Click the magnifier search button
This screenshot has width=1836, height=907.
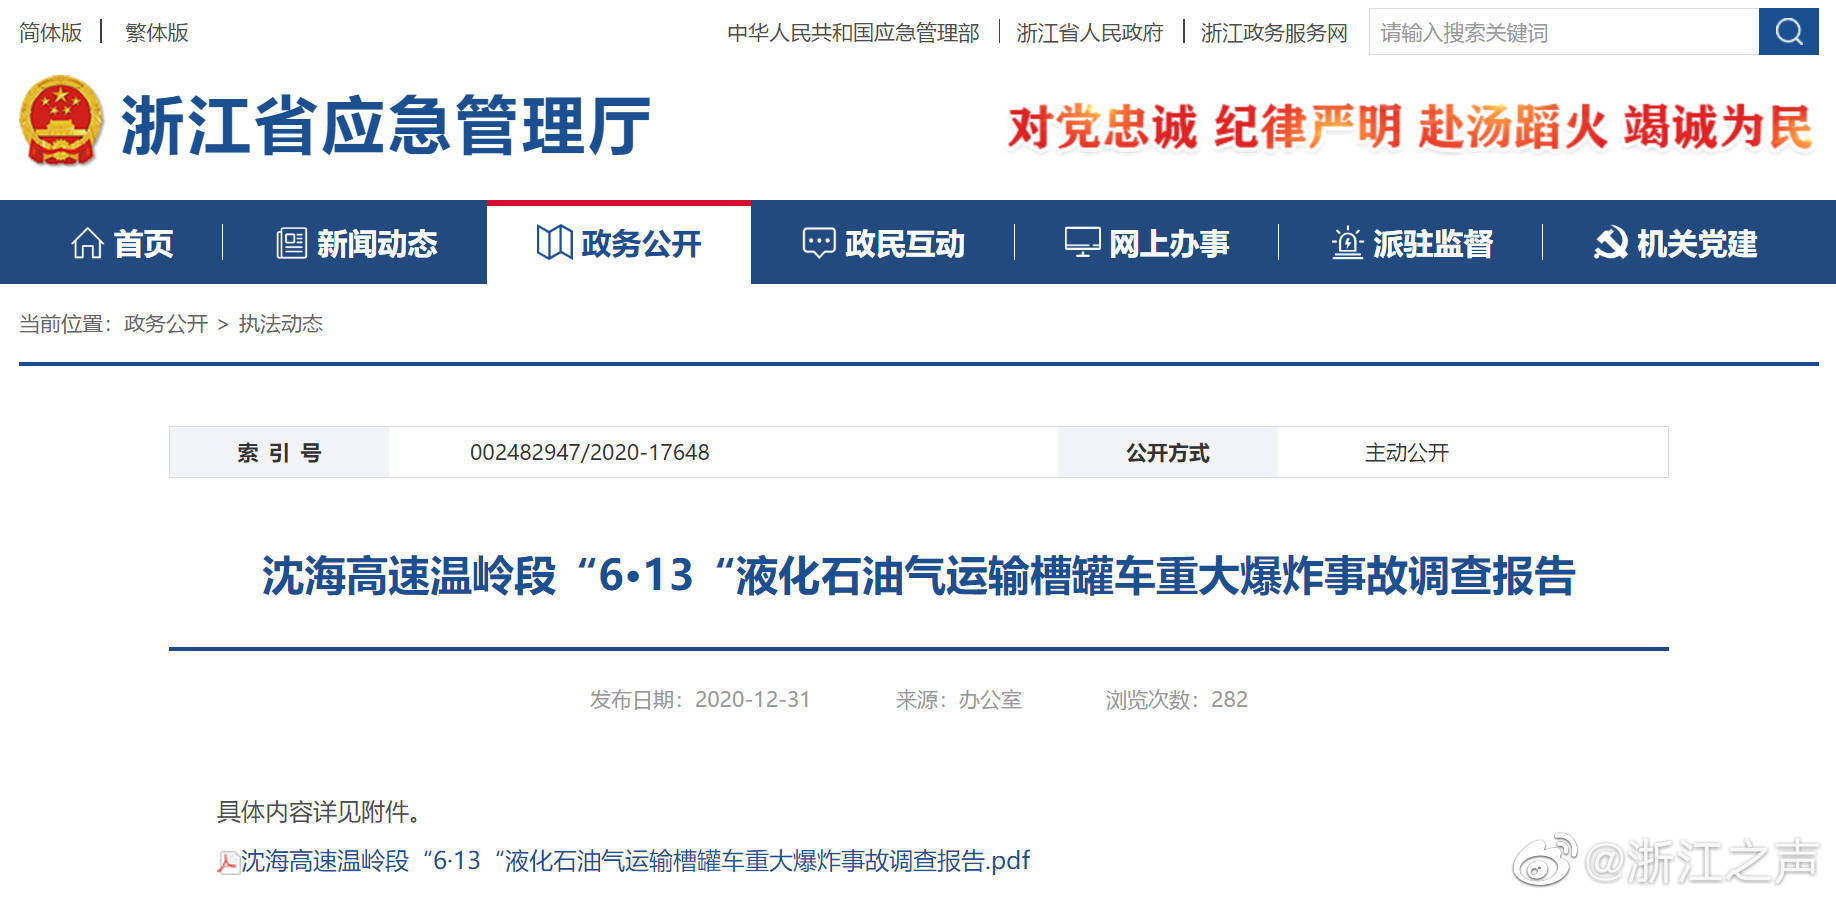click(1788, 32)
